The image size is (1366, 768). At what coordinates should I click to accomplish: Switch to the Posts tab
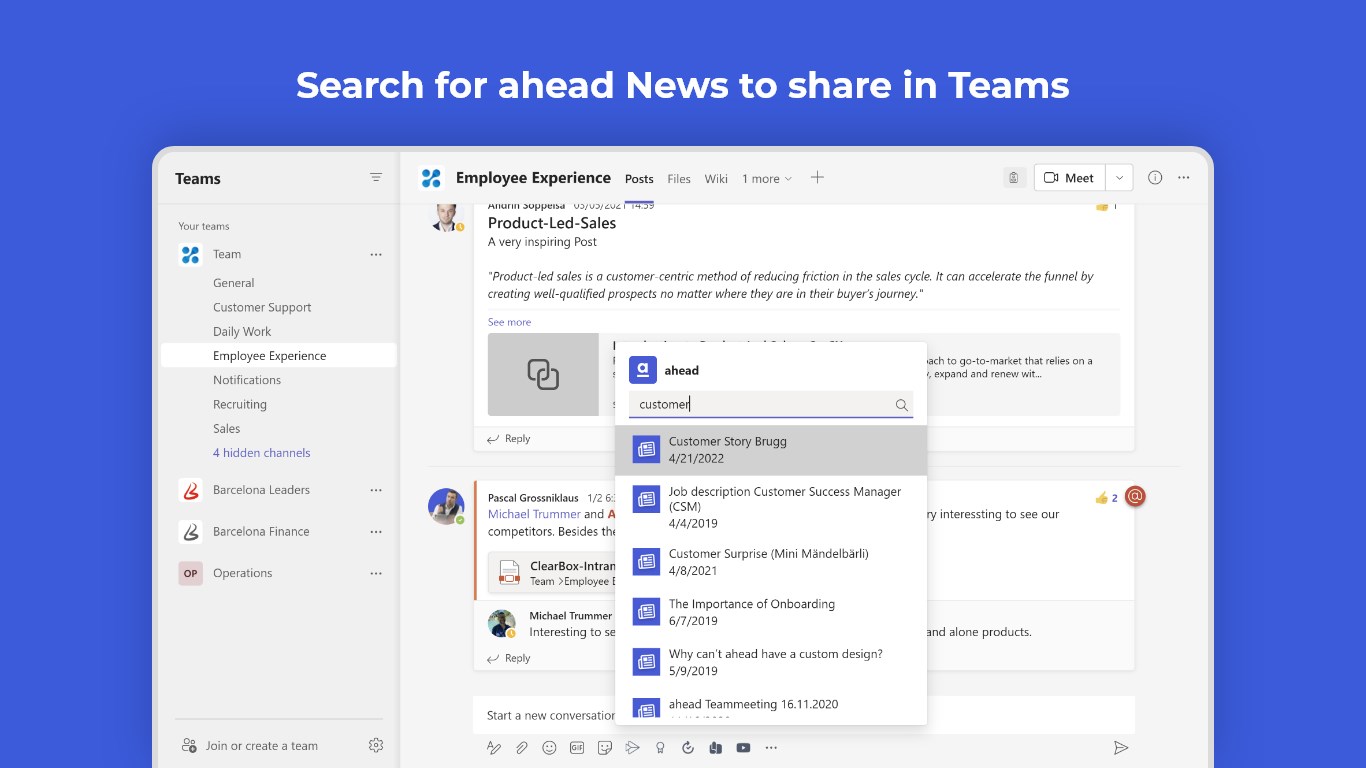click(639, 179)
